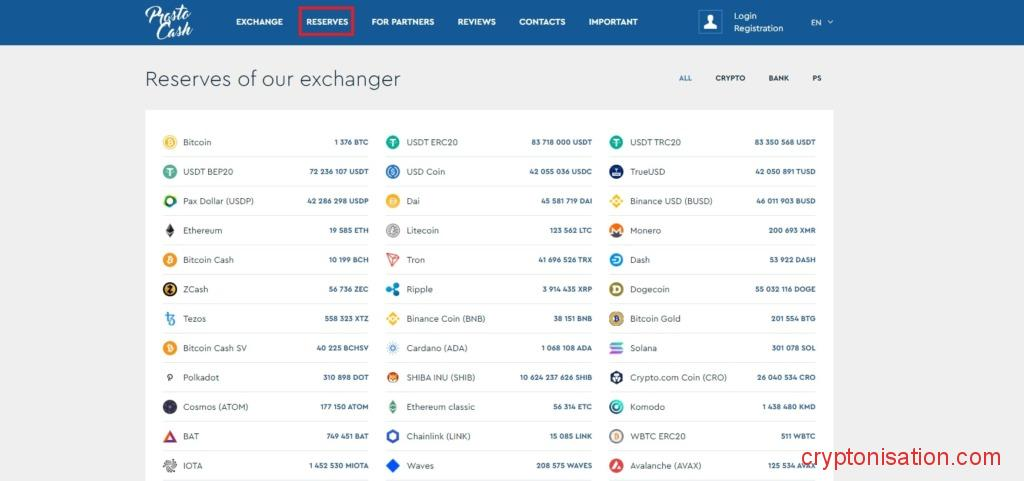Open the EN language dropdown
This screenshot has height=481, width=1024.
pyautogui.click(x=821, y=22)
